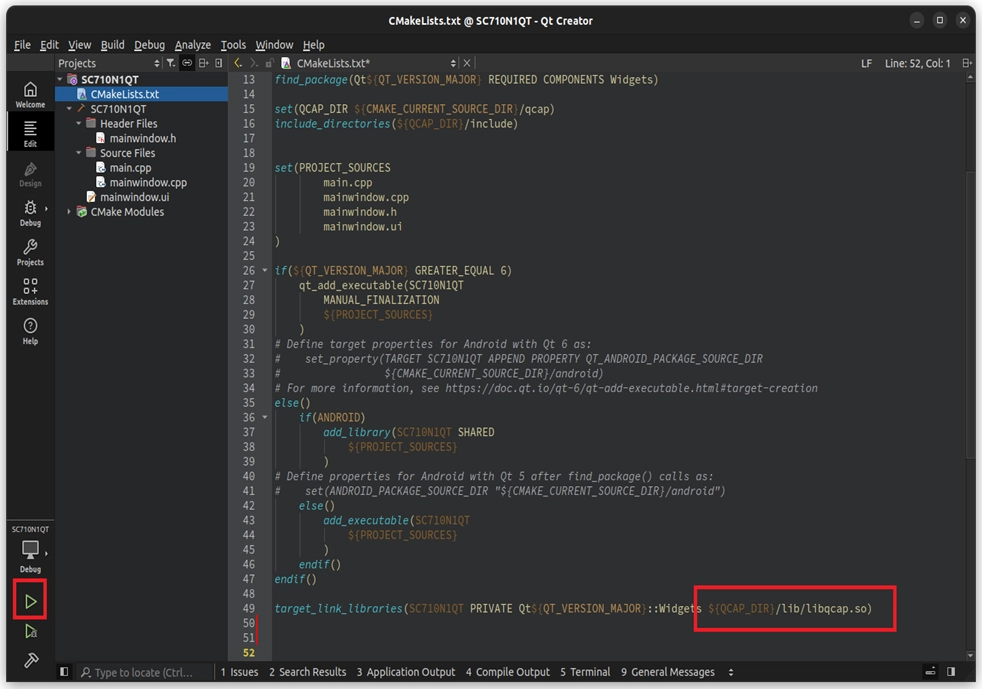
Task: Build the project with the hammer icon
Action: (x=30, y=660)
